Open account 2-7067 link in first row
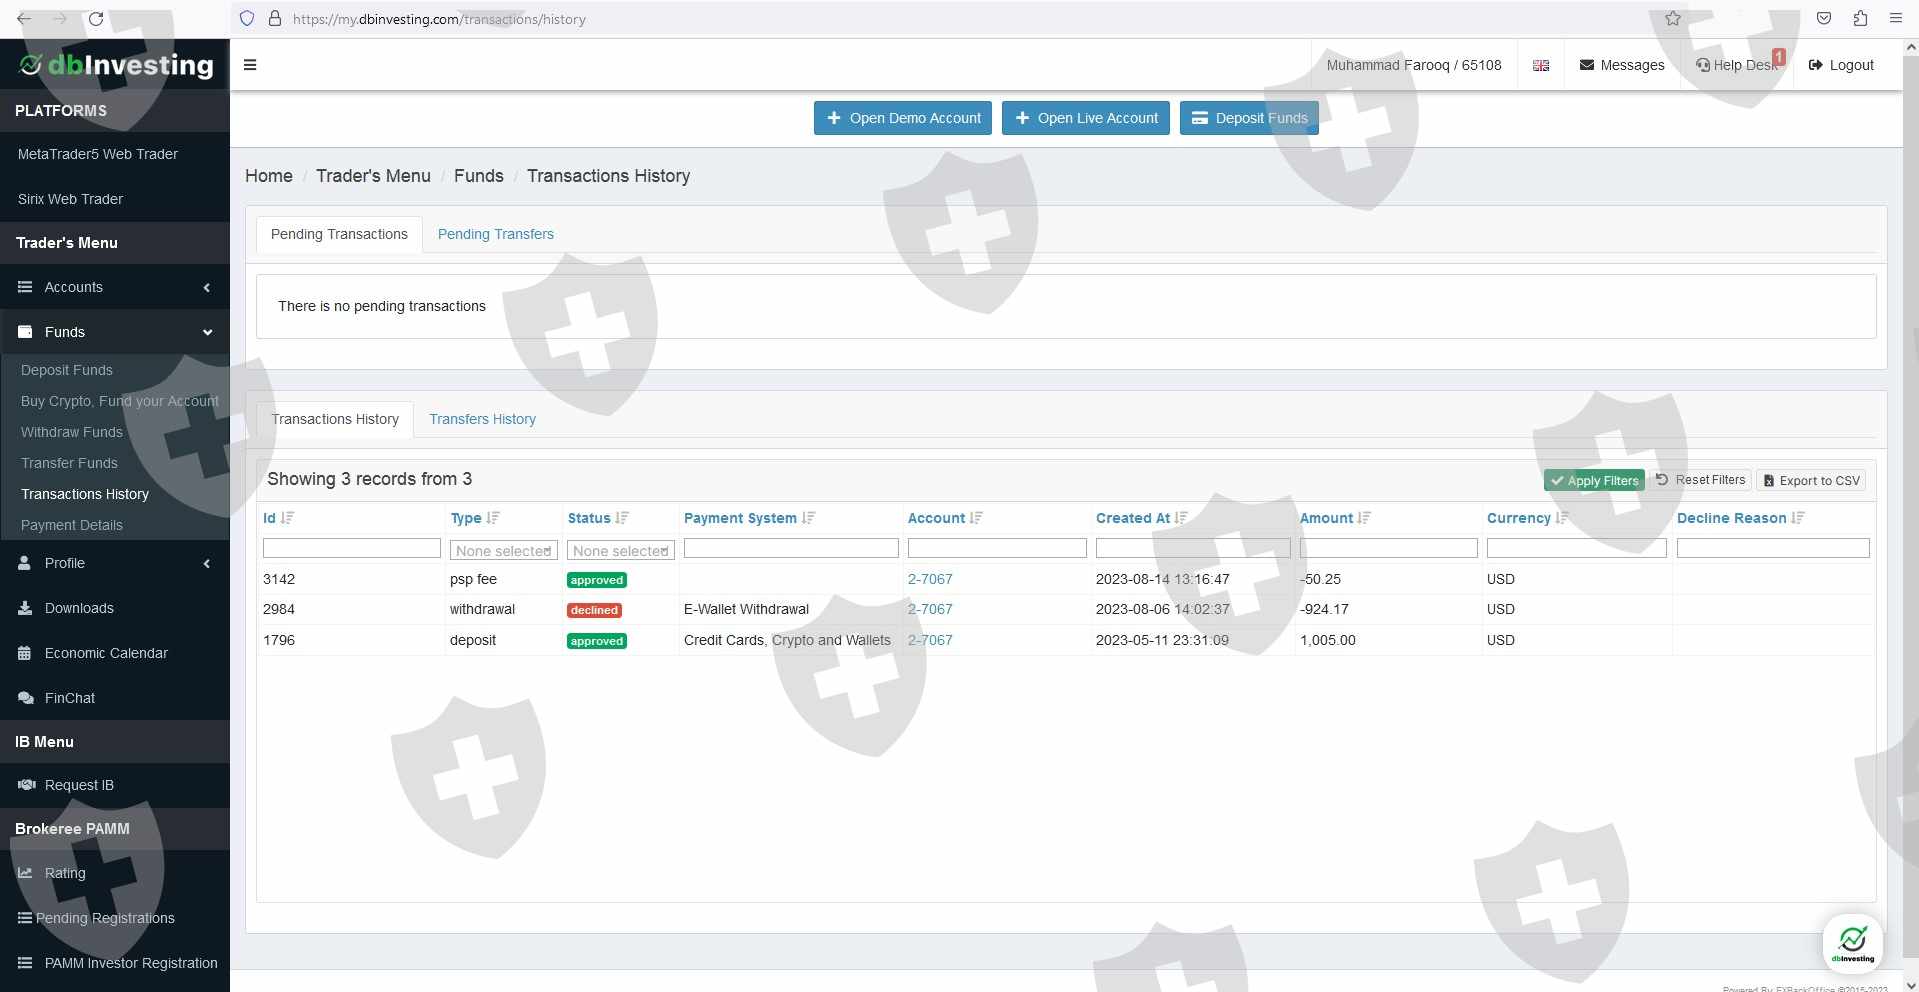Image resolution: width=1919 pixels, height=992 pixels. (929, 579)
